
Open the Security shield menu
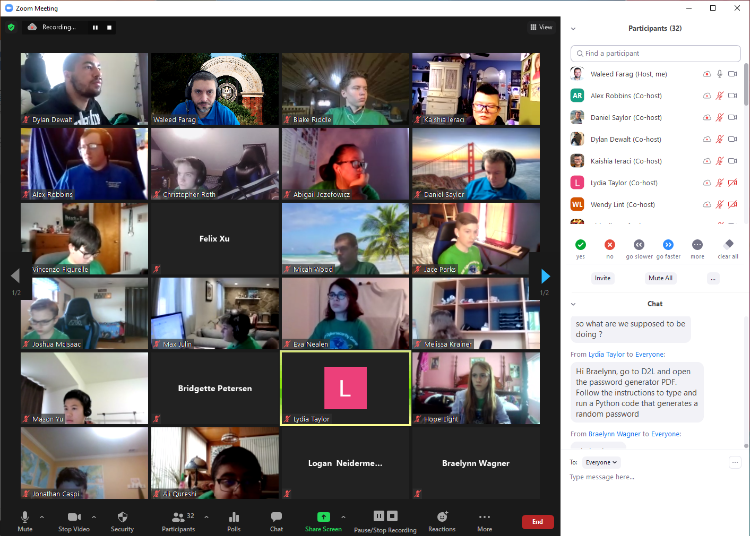click(x=122, y=517)
